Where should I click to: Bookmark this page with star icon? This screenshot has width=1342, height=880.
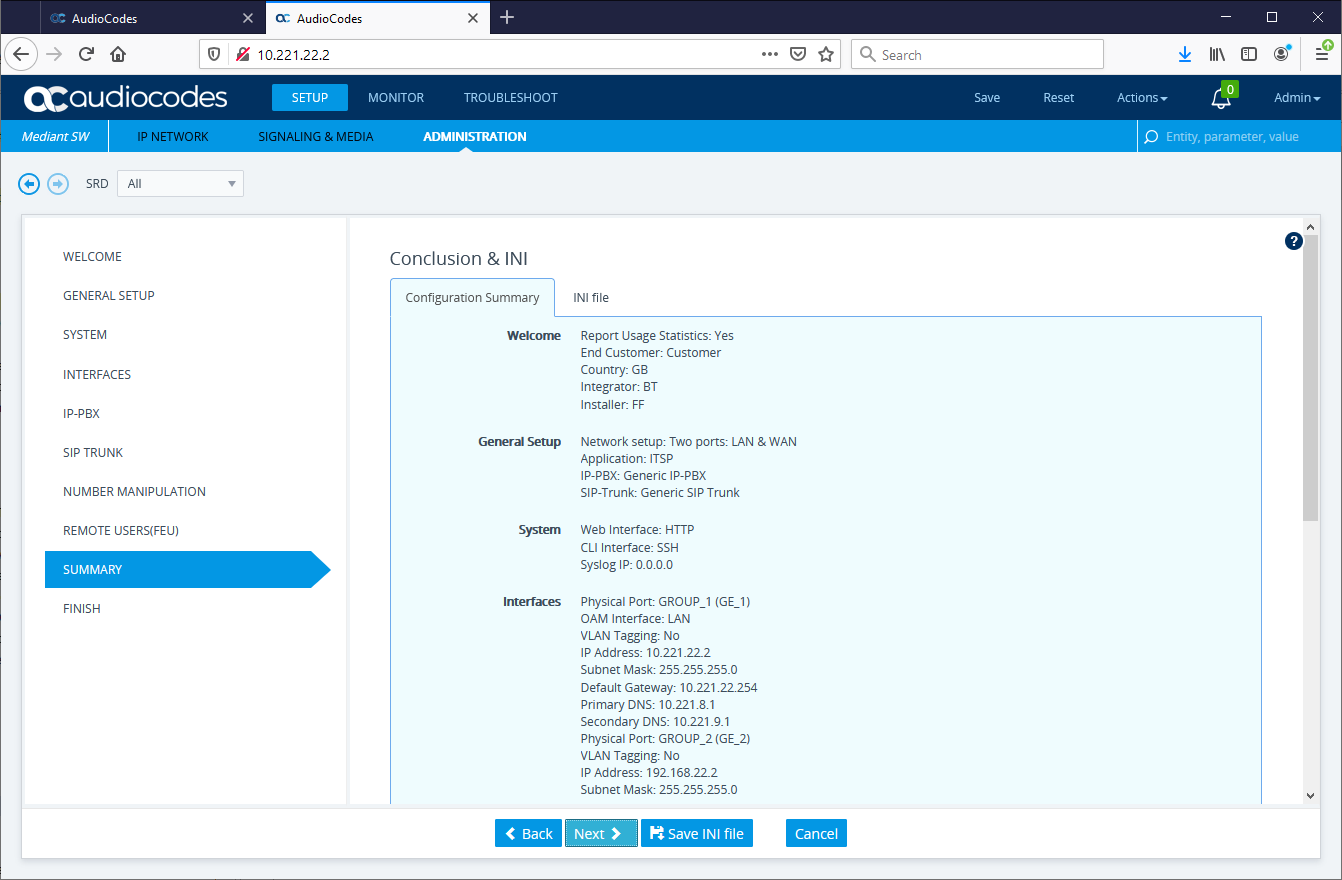(x=826, y=55)
